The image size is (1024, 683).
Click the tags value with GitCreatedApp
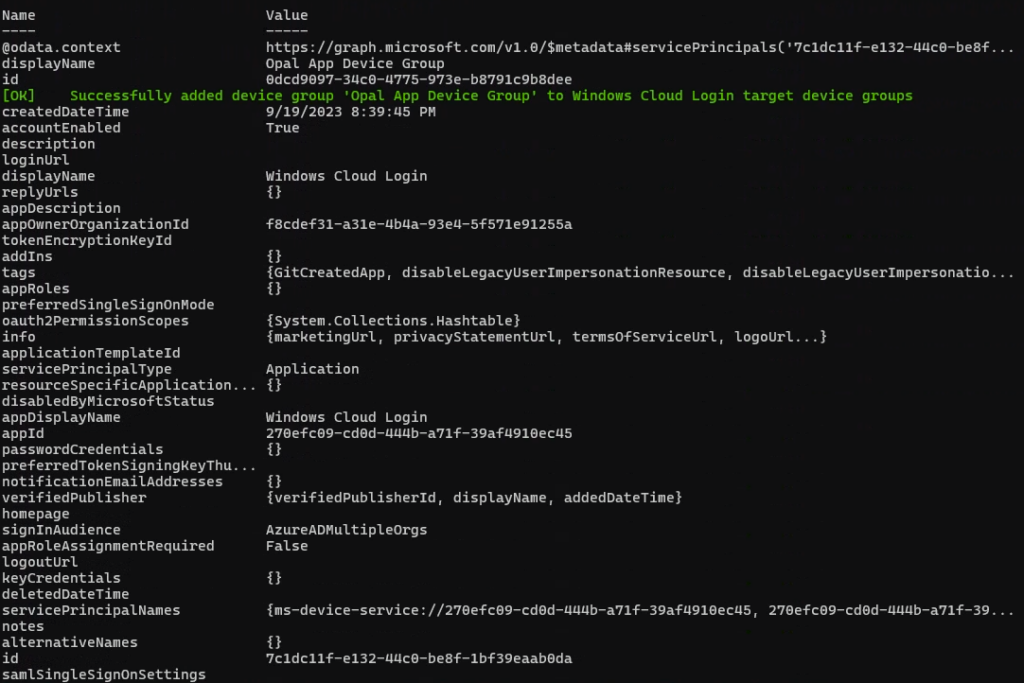640,272
